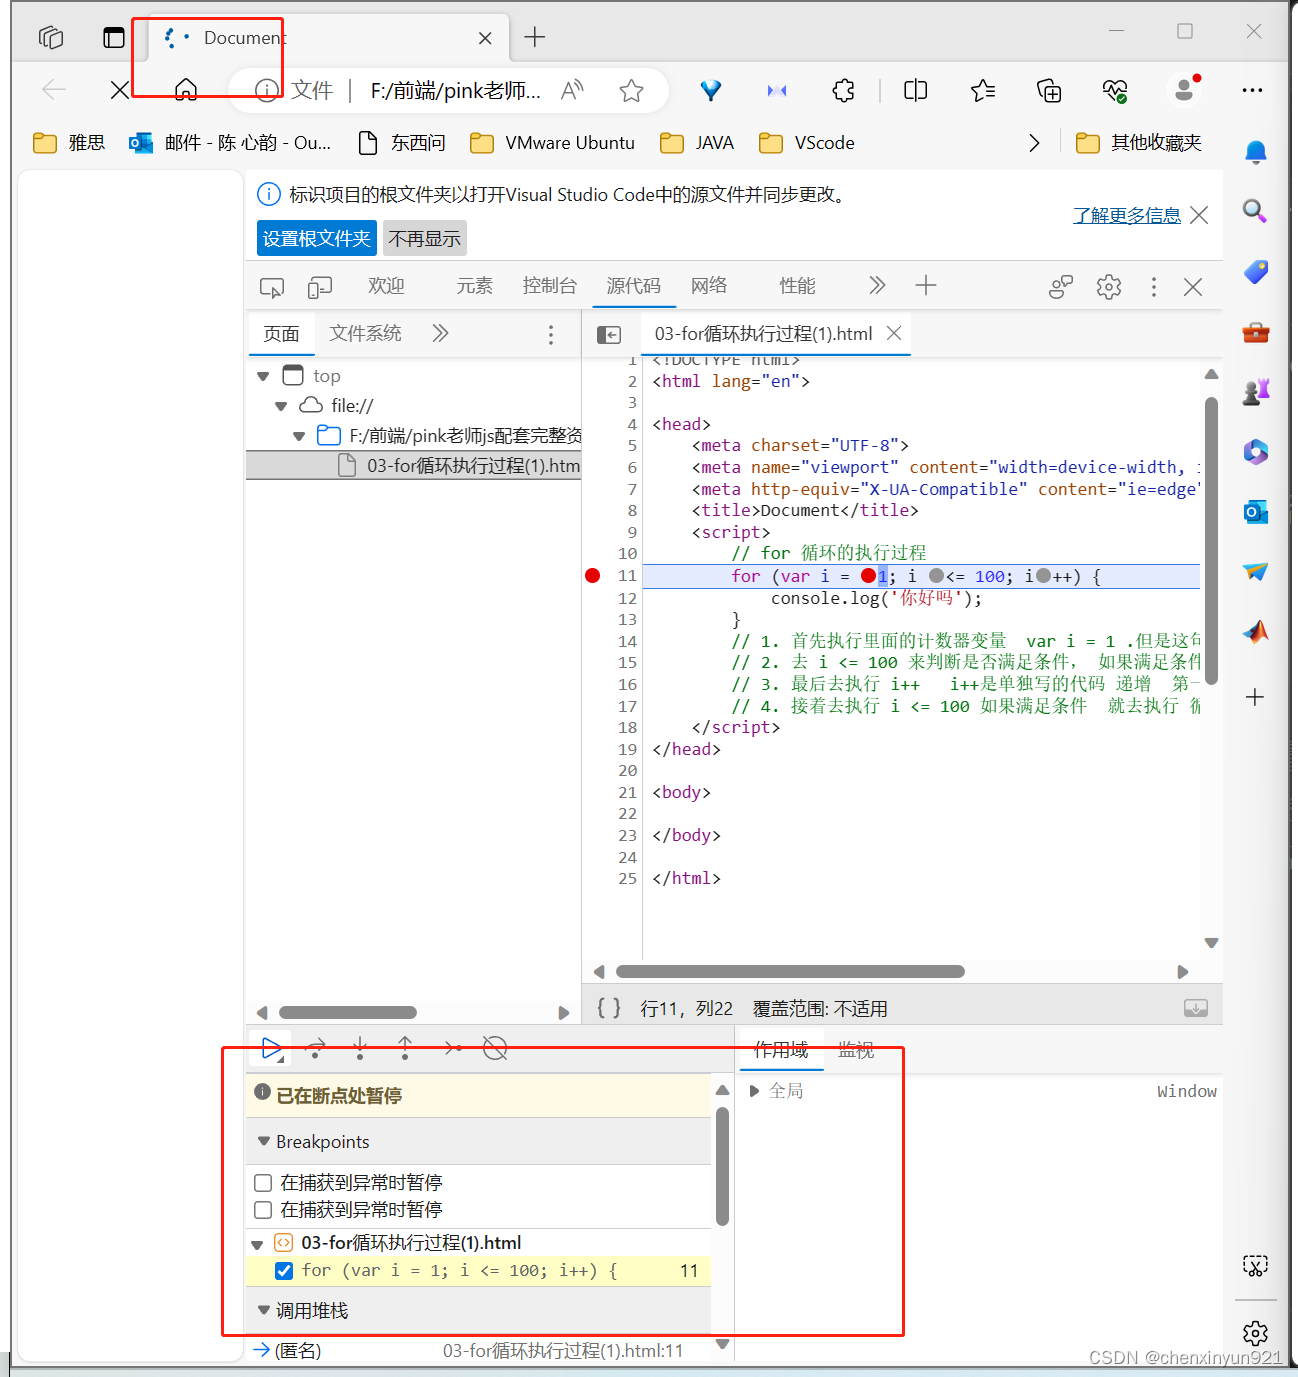The width and height of the screenshot is (1298, 1377).
Task: Open the 了解更多信息 link
Action: click(x=1127, y=215)
